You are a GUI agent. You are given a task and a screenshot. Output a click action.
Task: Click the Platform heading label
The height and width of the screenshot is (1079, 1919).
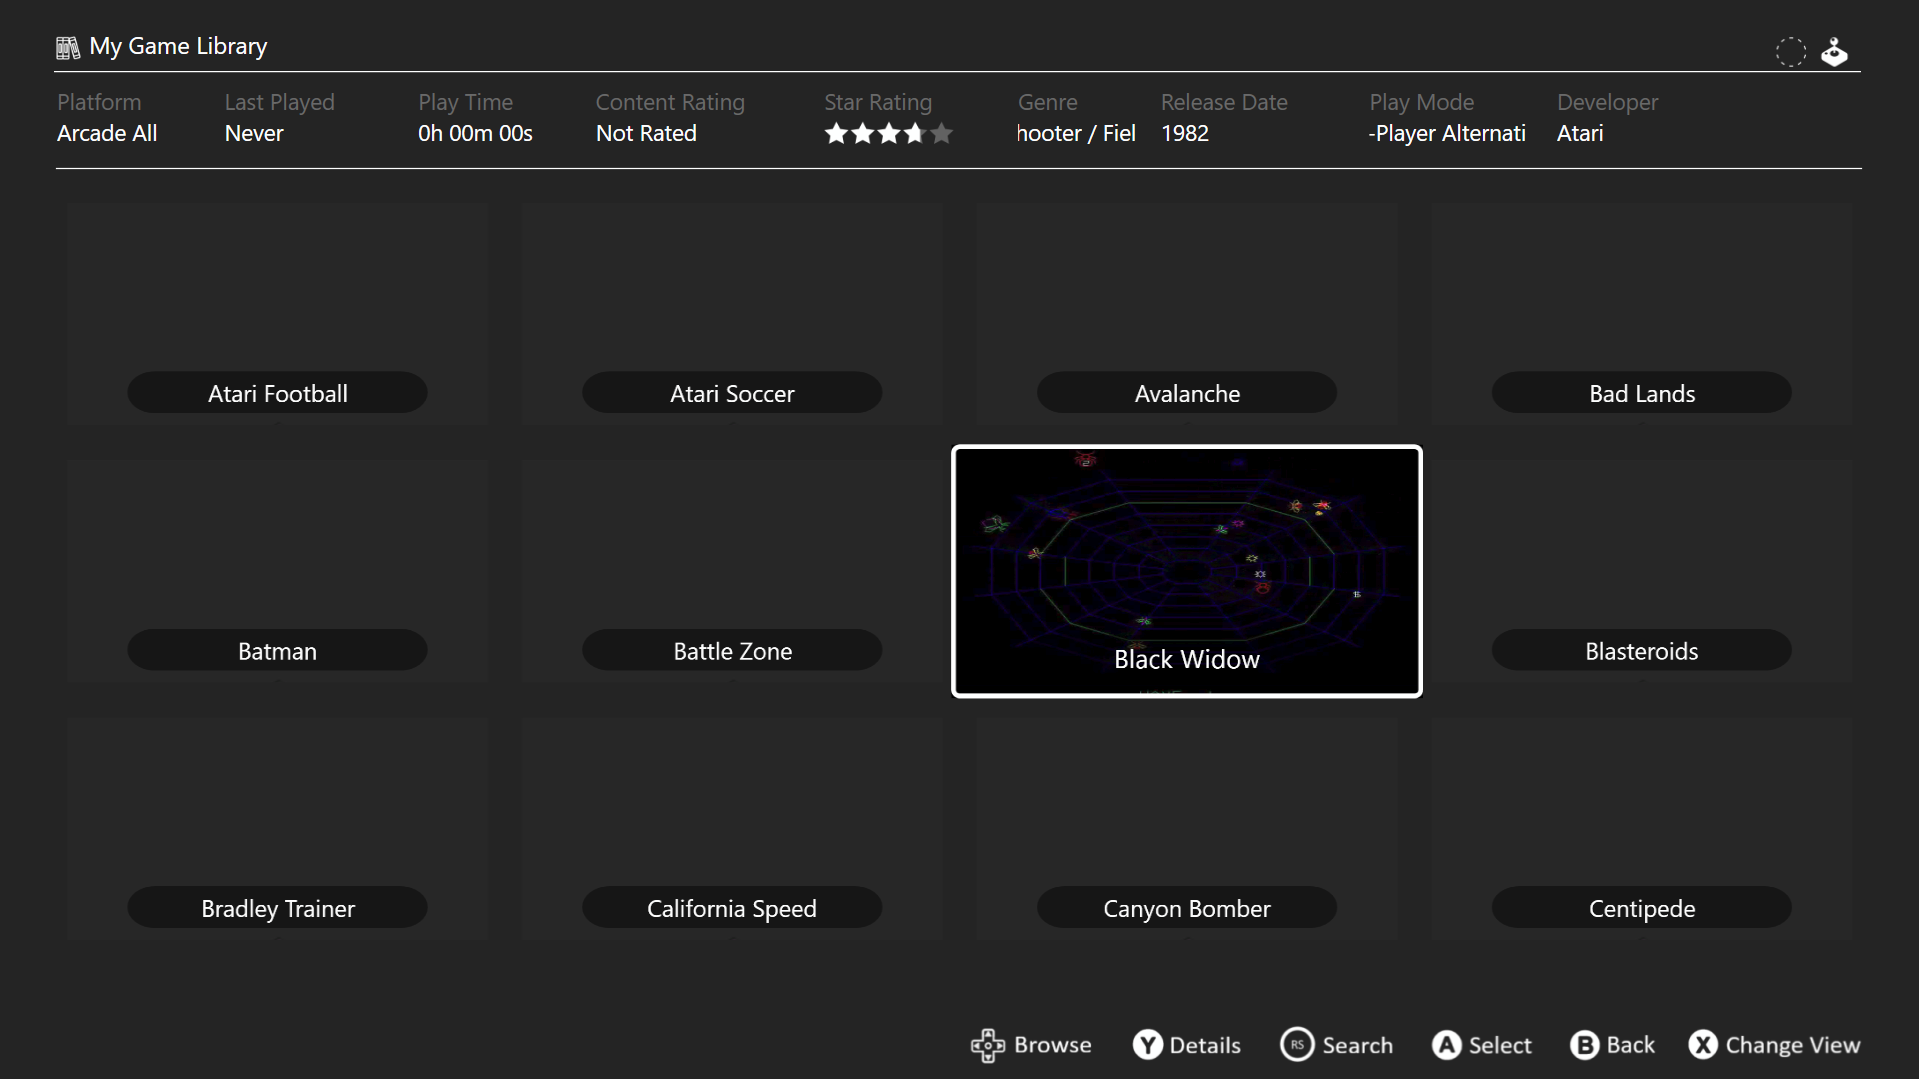pyautogui.click(x=99, y=102)
